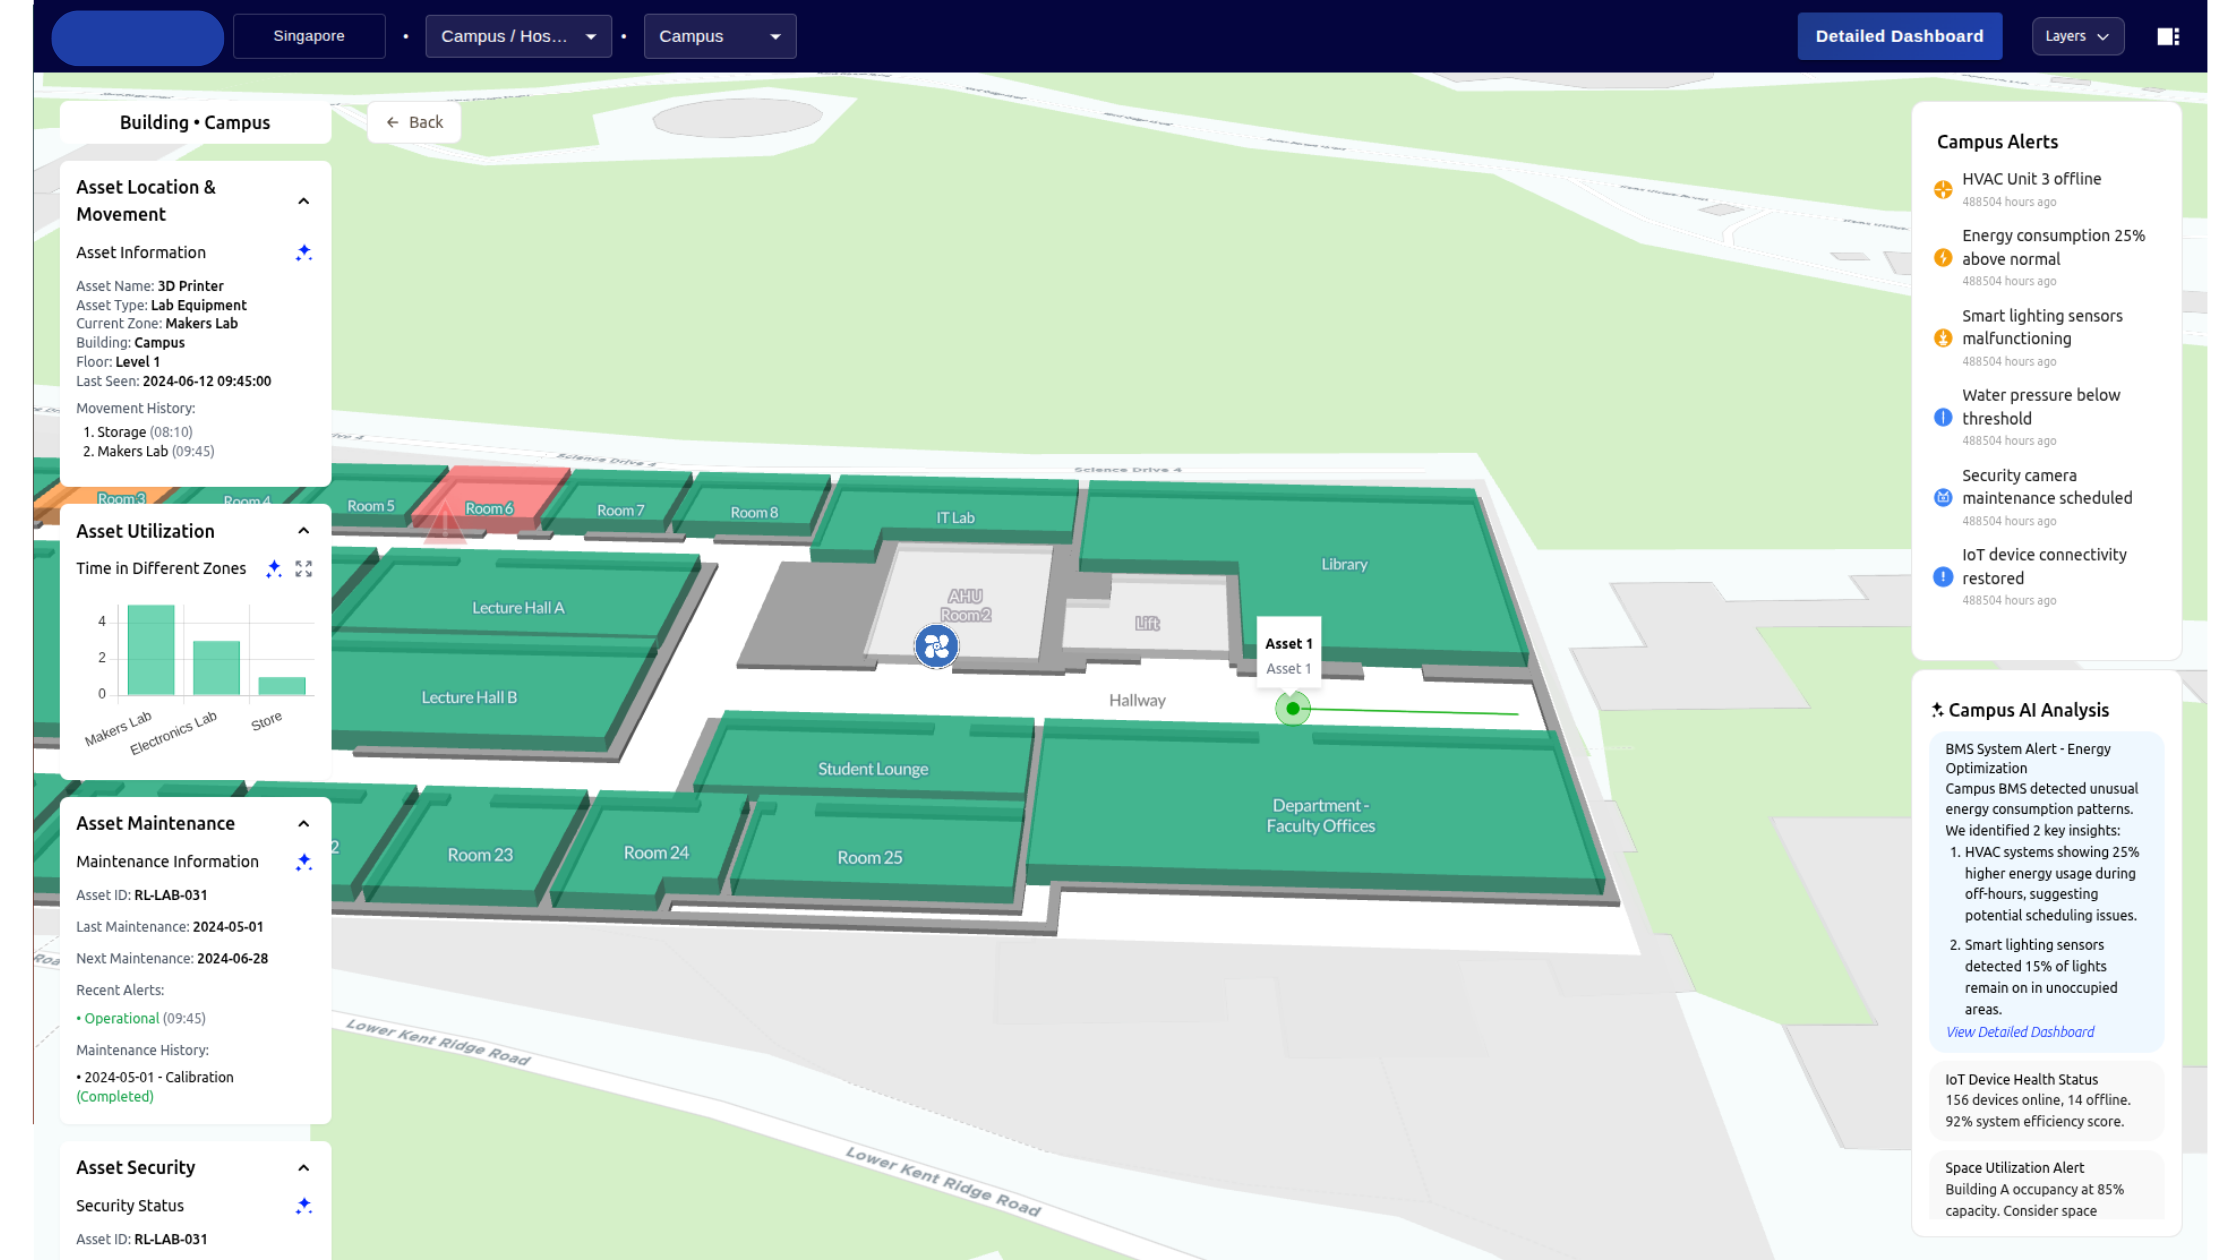Click the Water pressure alert info icon
Viewport: 2240px width, 1260px height.
pos(1943,417)
